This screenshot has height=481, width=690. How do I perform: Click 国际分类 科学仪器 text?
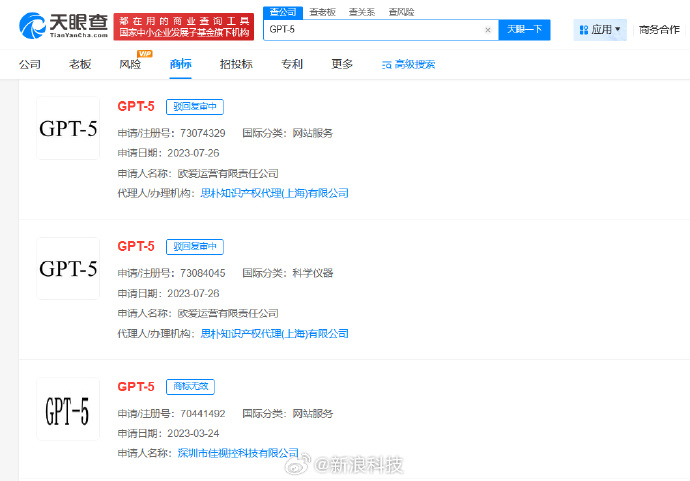[x=288, y=273]
